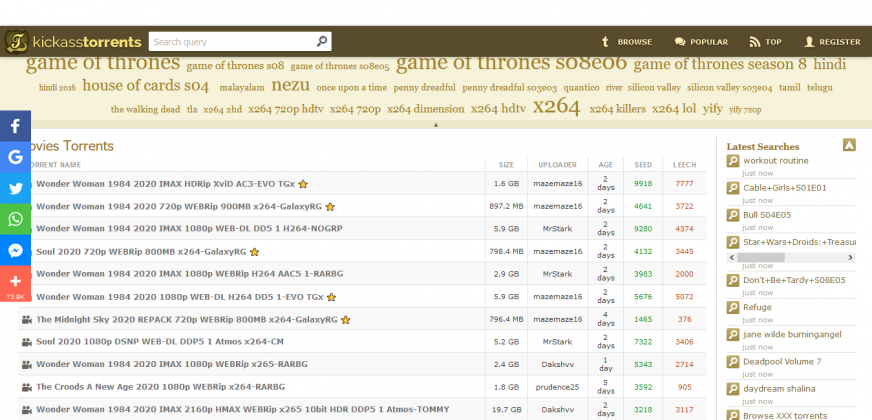
Task: Click magnifier icon next to Cable+Girls+S01E01
Action: (x=733, y=188)
